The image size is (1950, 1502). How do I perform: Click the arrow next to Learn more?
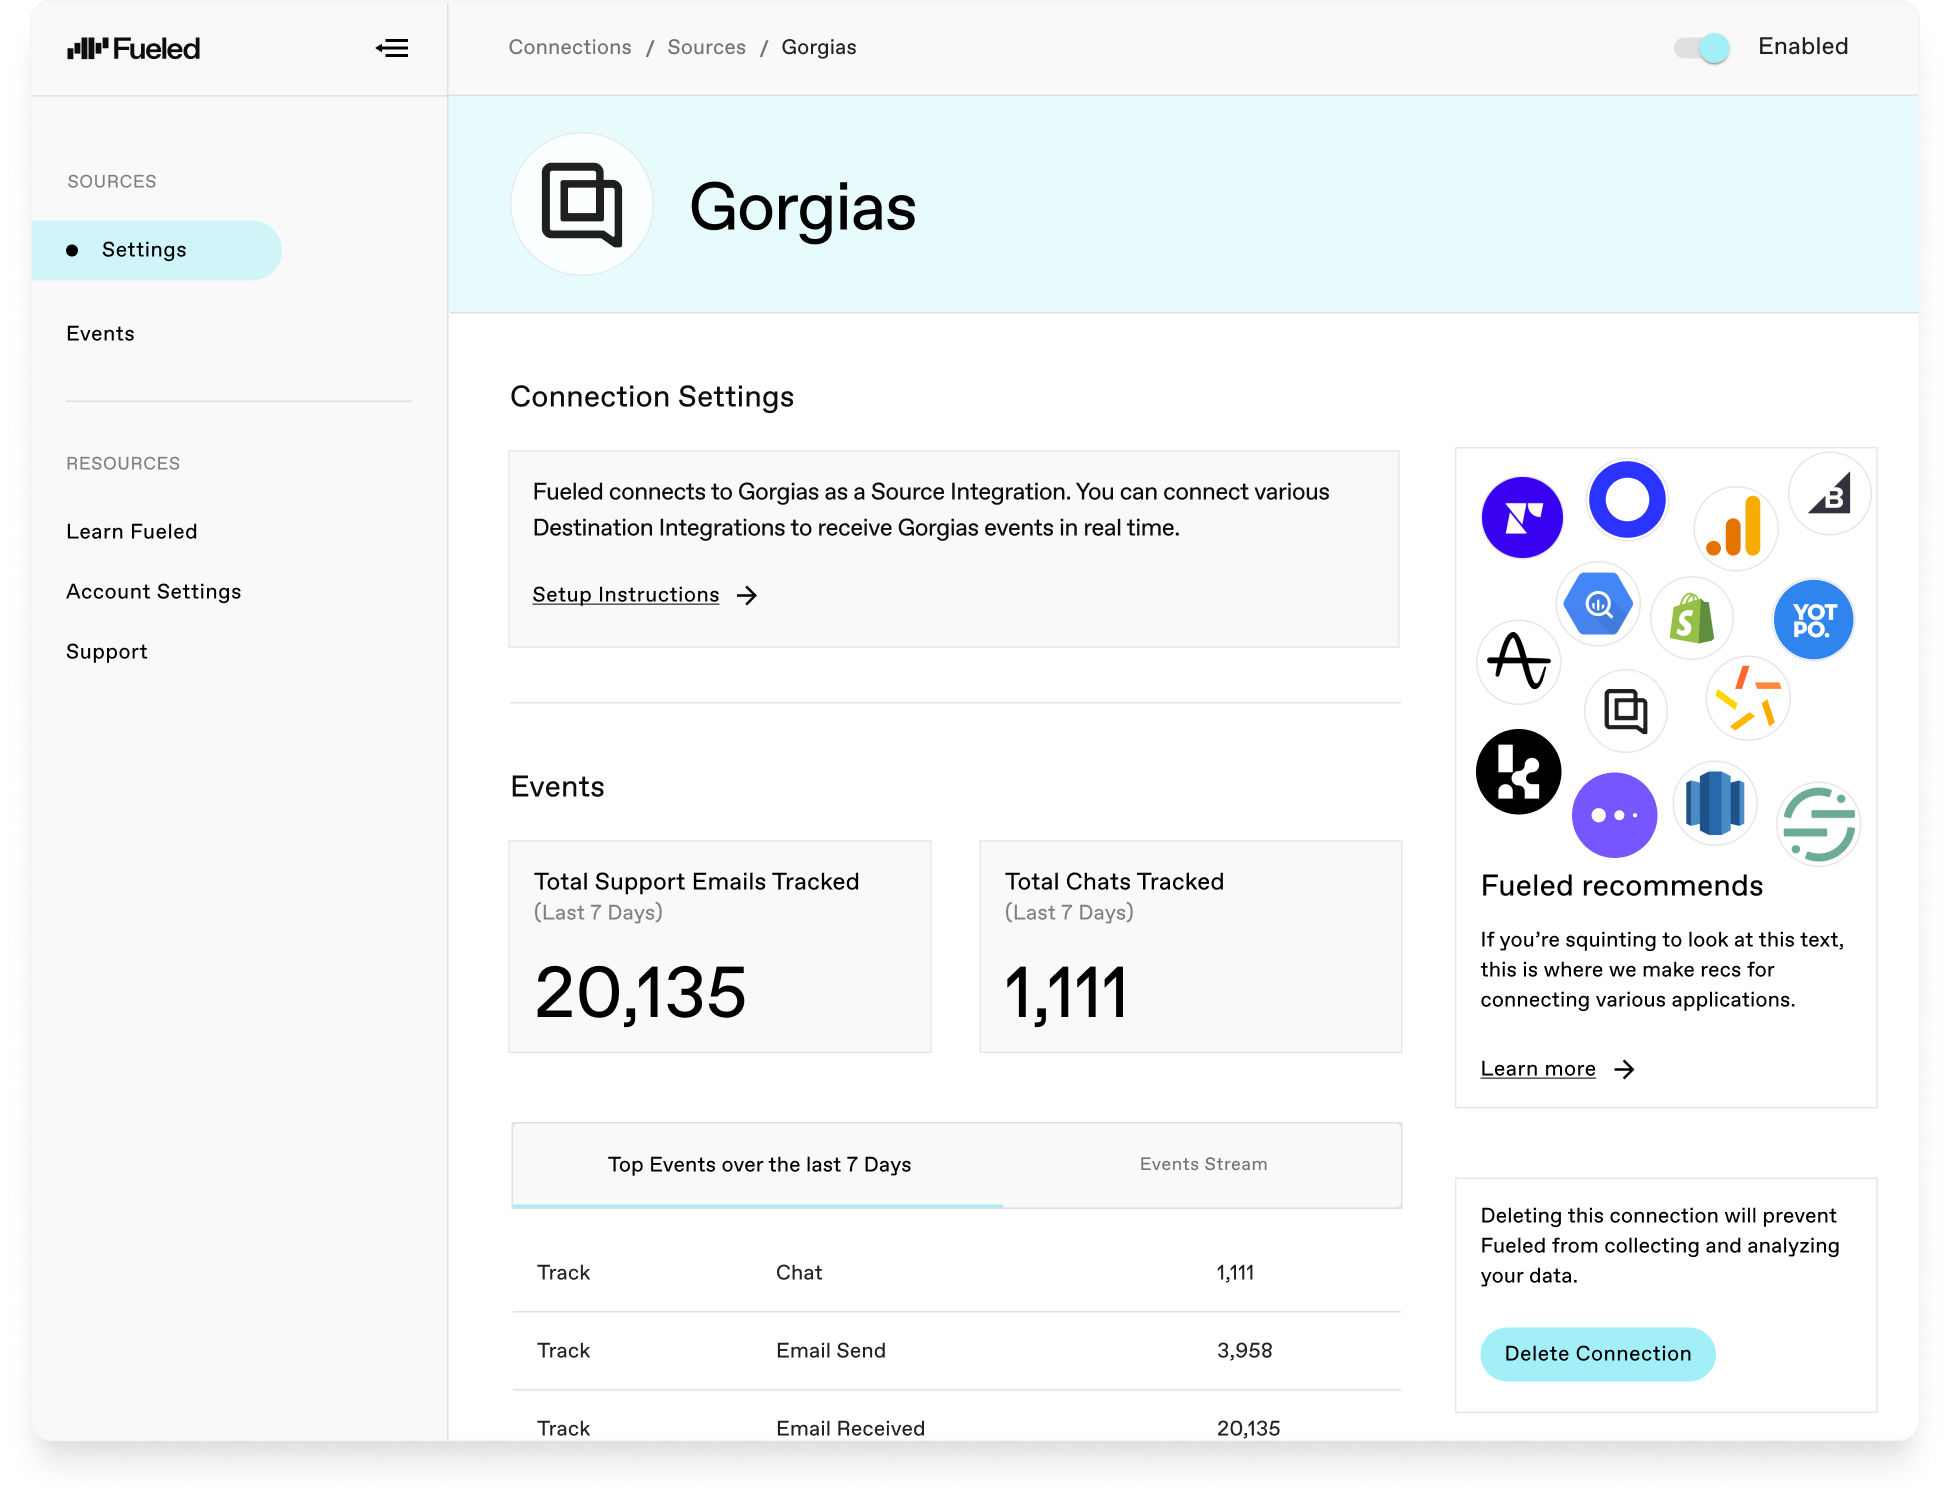click(1625, 1070)
